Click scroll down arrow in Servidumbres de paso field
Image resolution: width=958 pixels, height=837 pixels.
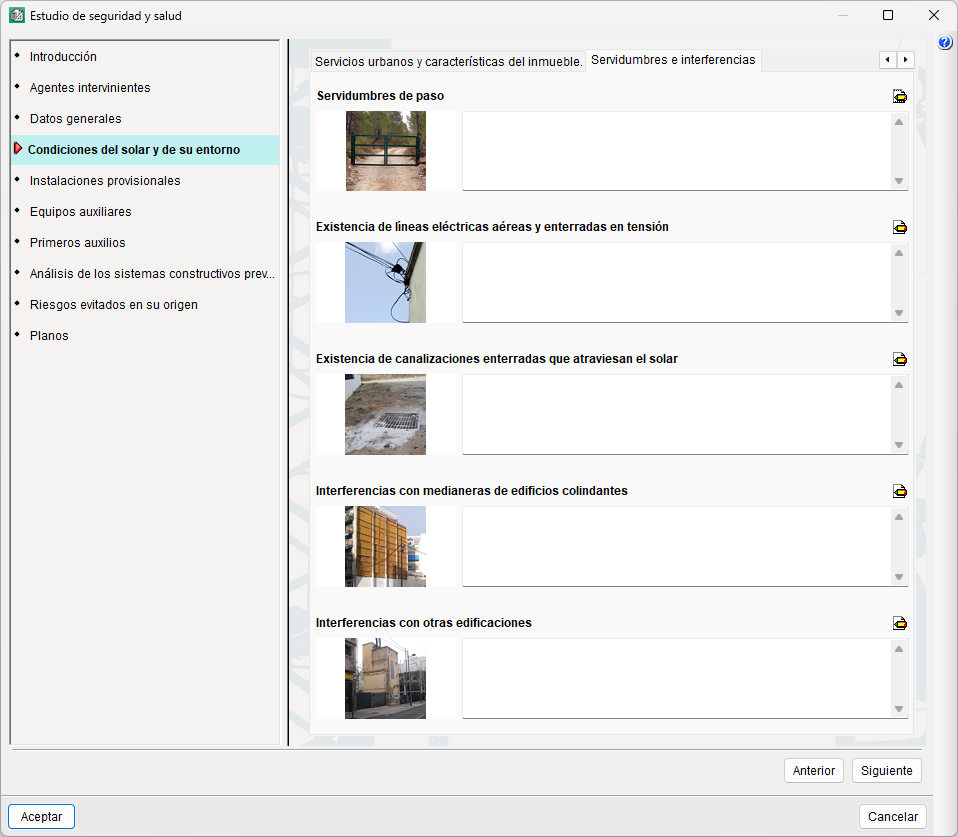(899, 181)
